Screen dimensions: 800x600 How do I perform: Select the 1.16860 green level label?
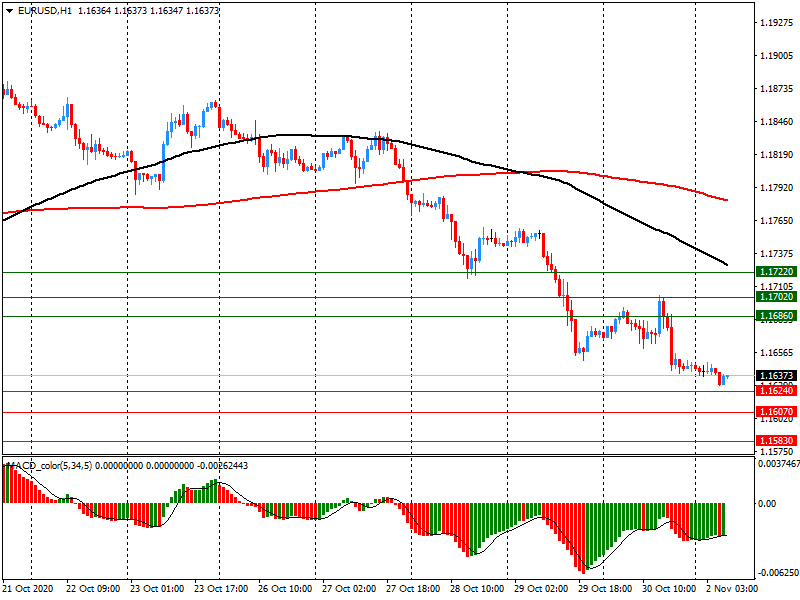pos(776,316)
